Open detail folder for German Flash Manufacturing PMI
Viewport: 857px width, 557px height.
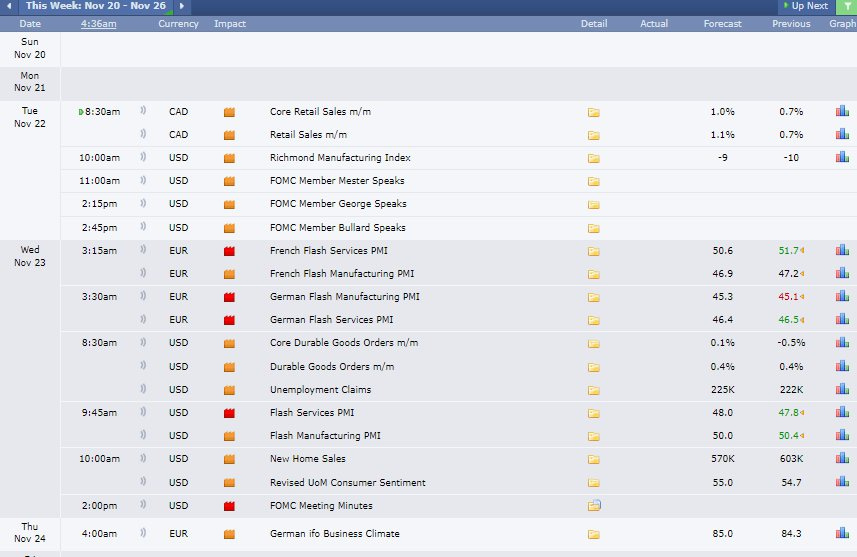pos(594,297)
